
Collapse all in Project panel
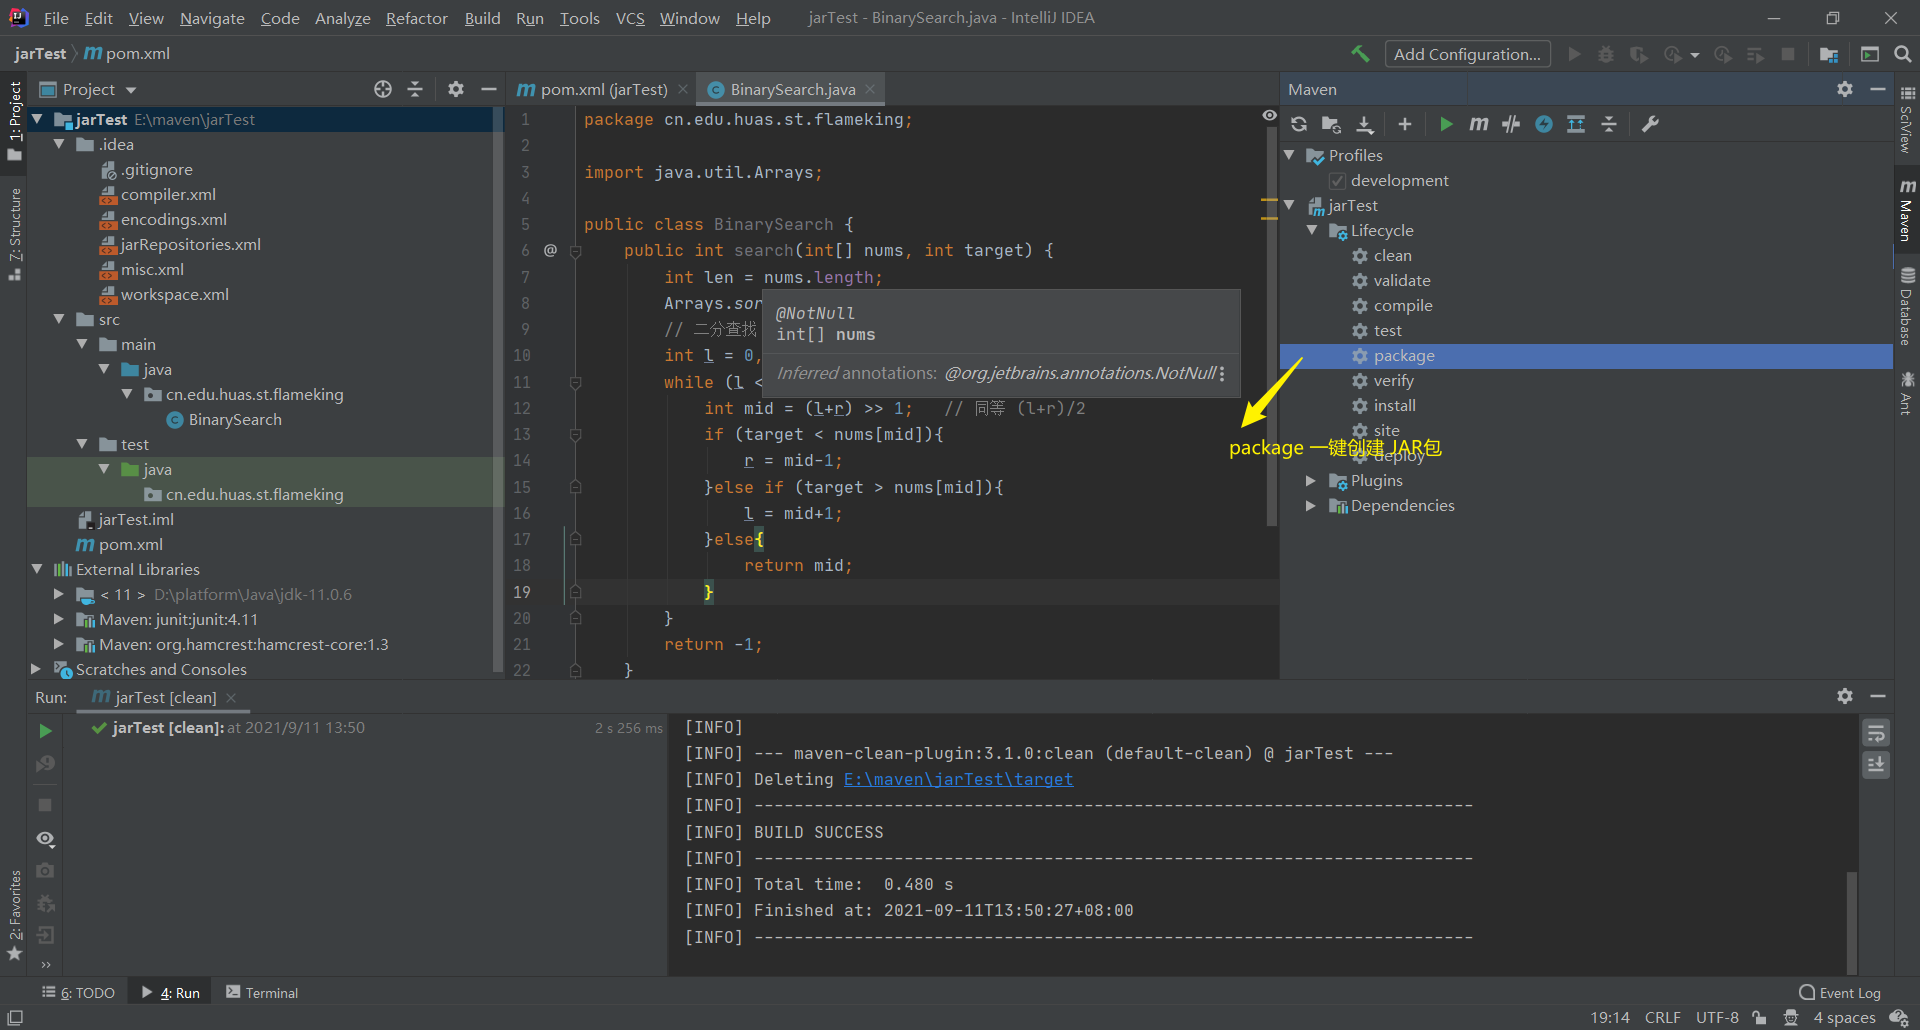pyautogui.click(x=415, y=89)
